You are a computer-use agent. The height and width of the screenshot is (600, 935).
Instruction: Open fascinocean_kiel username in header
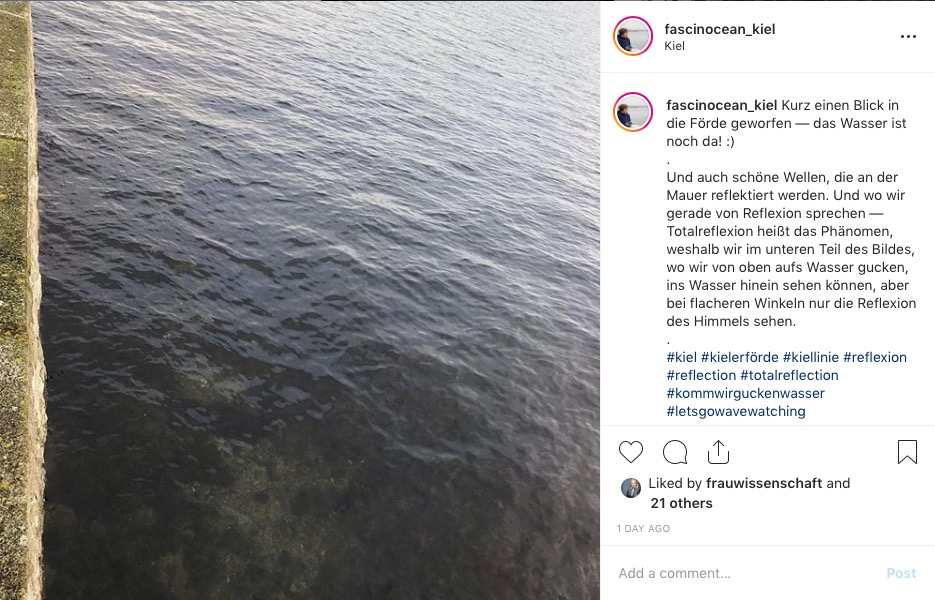[720, 29]
